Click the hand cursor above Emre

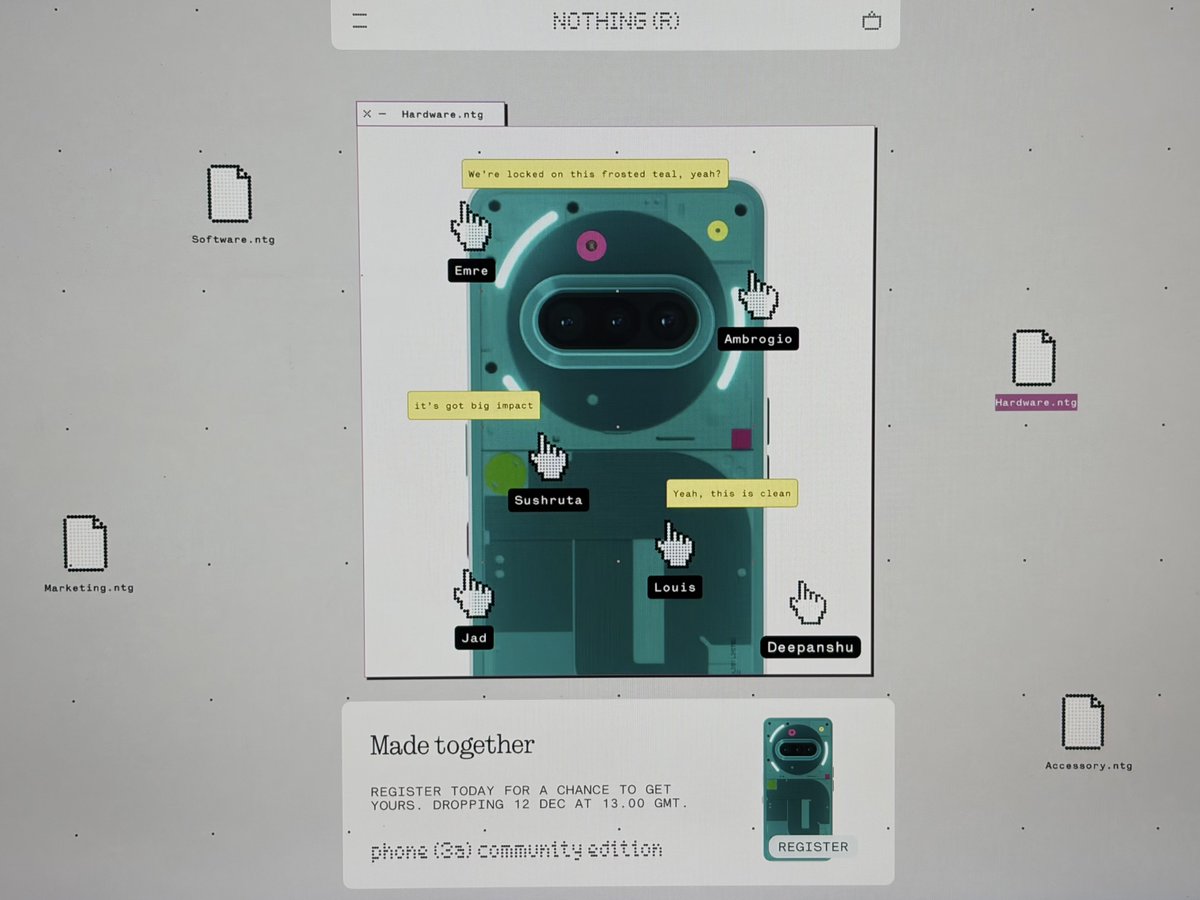470,226
